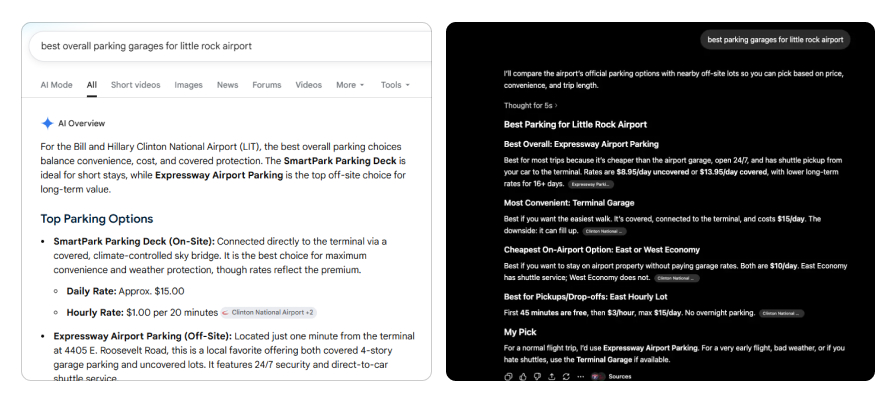Screen dimensions: 896x402
Task: Give a thumbs down to the answer
Action: click(x=537, y=376)
